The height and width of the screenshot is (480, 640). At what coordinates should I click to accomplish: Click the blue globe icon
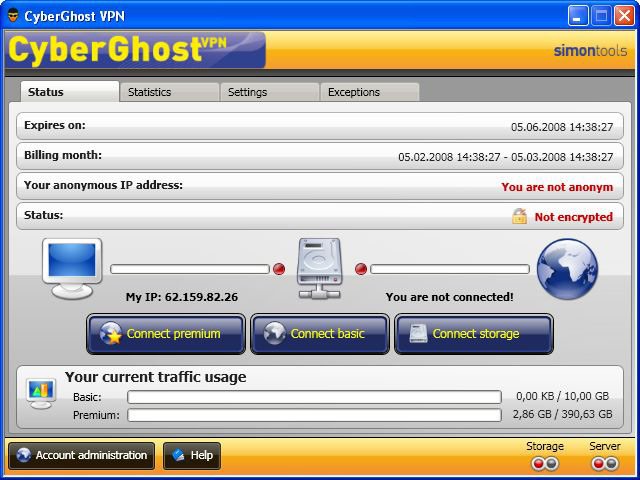click(x=567, y=269)
